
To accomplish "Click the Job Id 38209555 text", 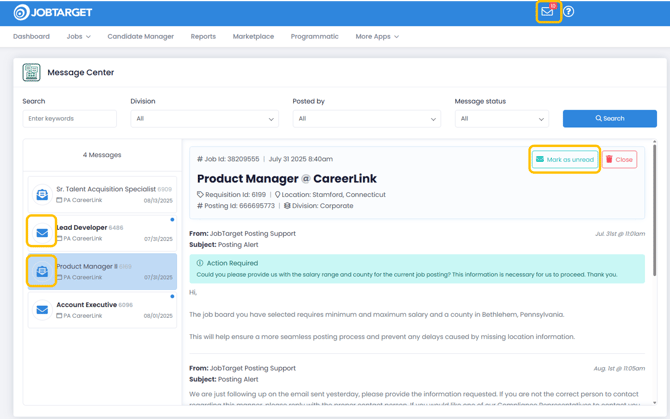I will [228, 159].
